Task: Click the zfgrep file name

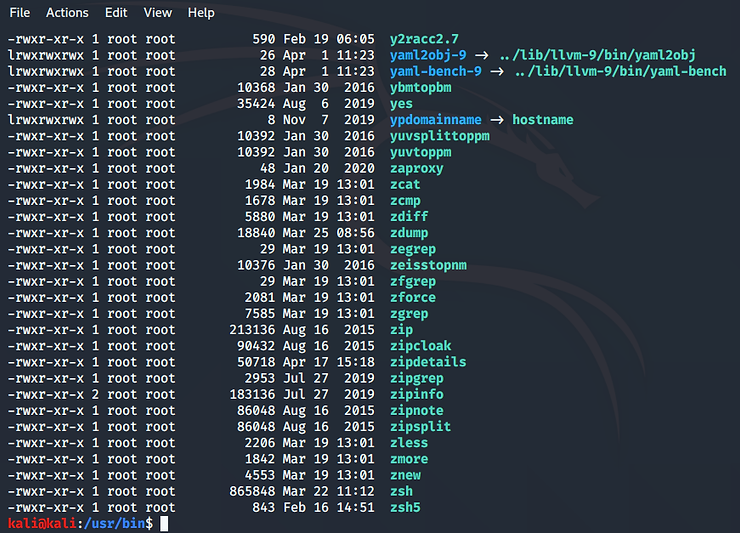Action: click(x=413, y=281)
